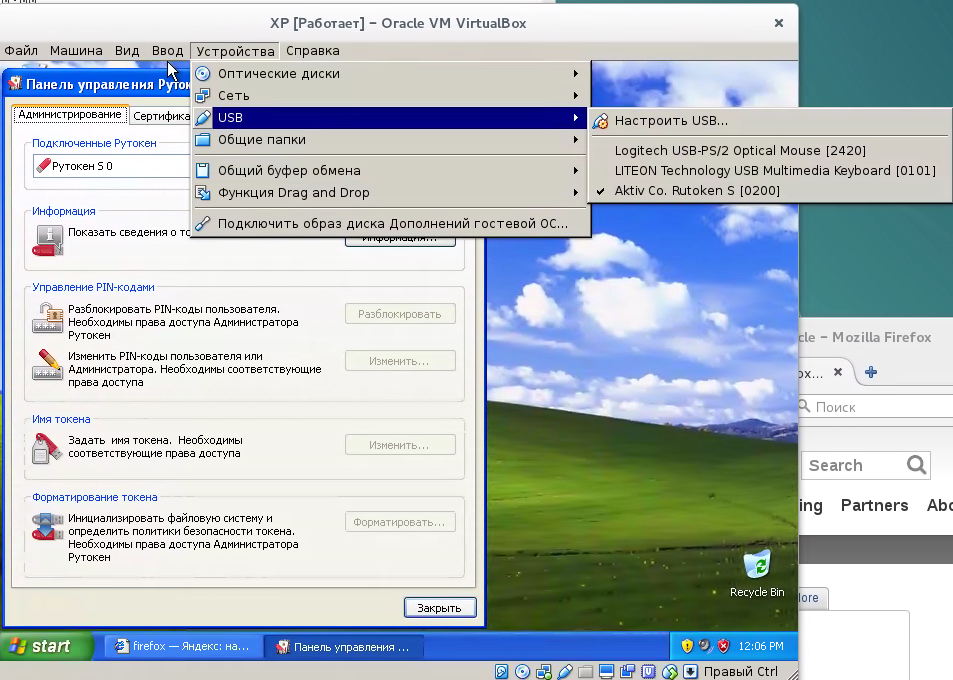Click the Windows Security Alert tray icon

coord(724,646)
